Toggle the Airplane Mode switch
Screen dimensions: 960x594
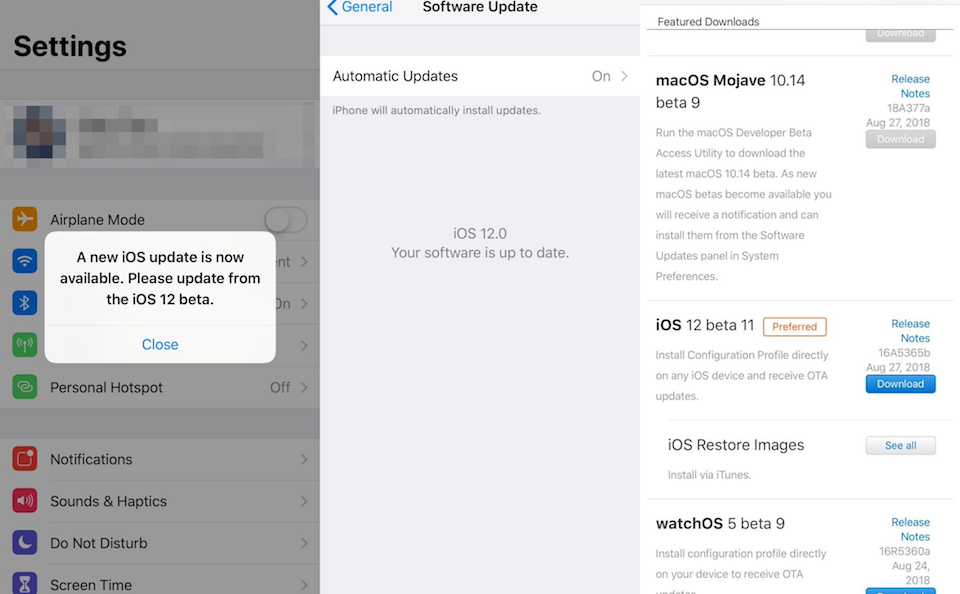click(x=284, y=219)
